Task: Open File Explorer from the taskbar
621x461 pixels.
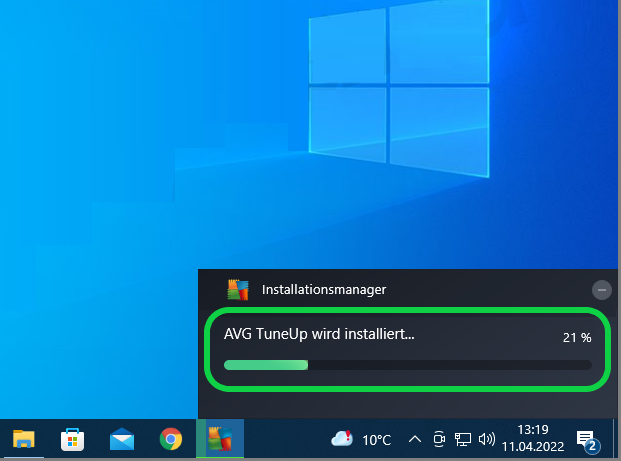Action: click(24, 439)
